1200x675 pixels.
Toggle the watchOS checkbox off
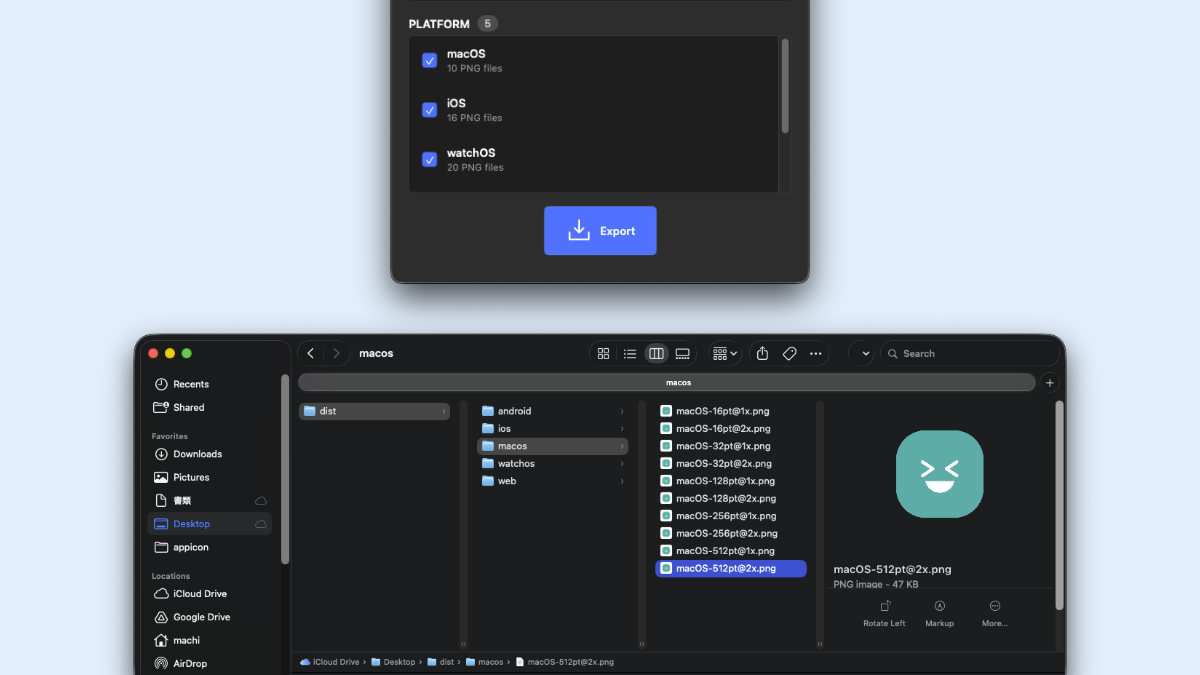pyautogui.click(x=430, y=159)
